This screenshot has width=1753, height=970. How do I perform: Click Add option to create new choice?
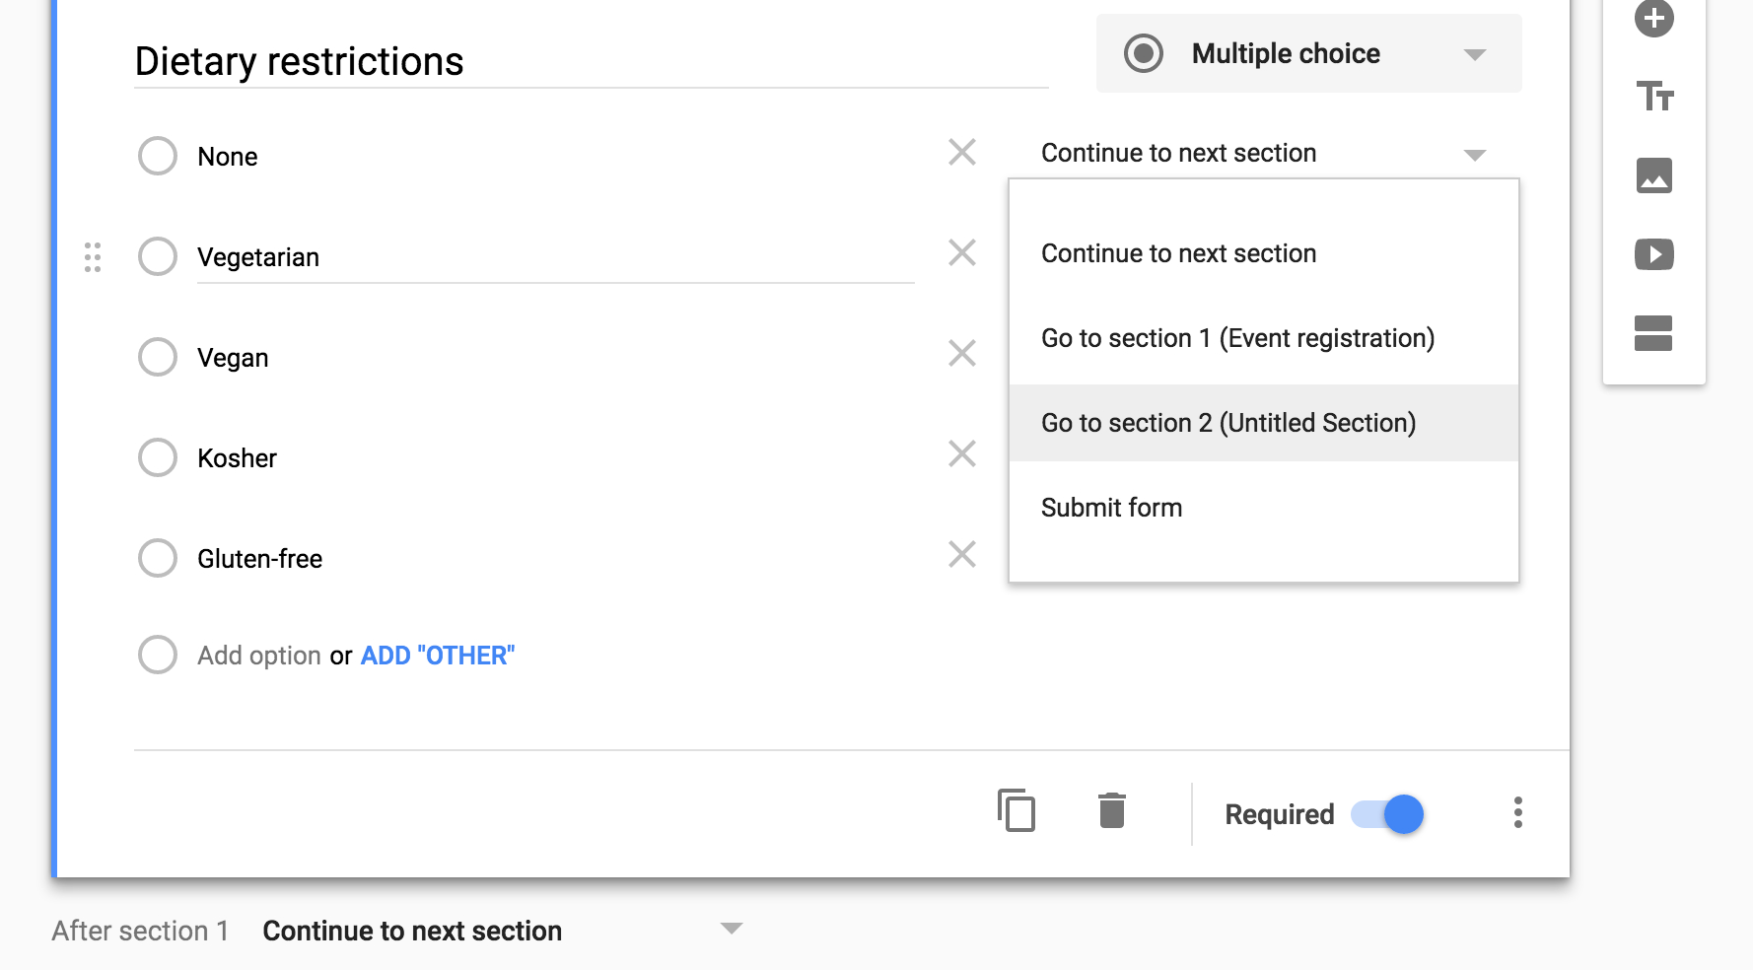coord(259,655)
